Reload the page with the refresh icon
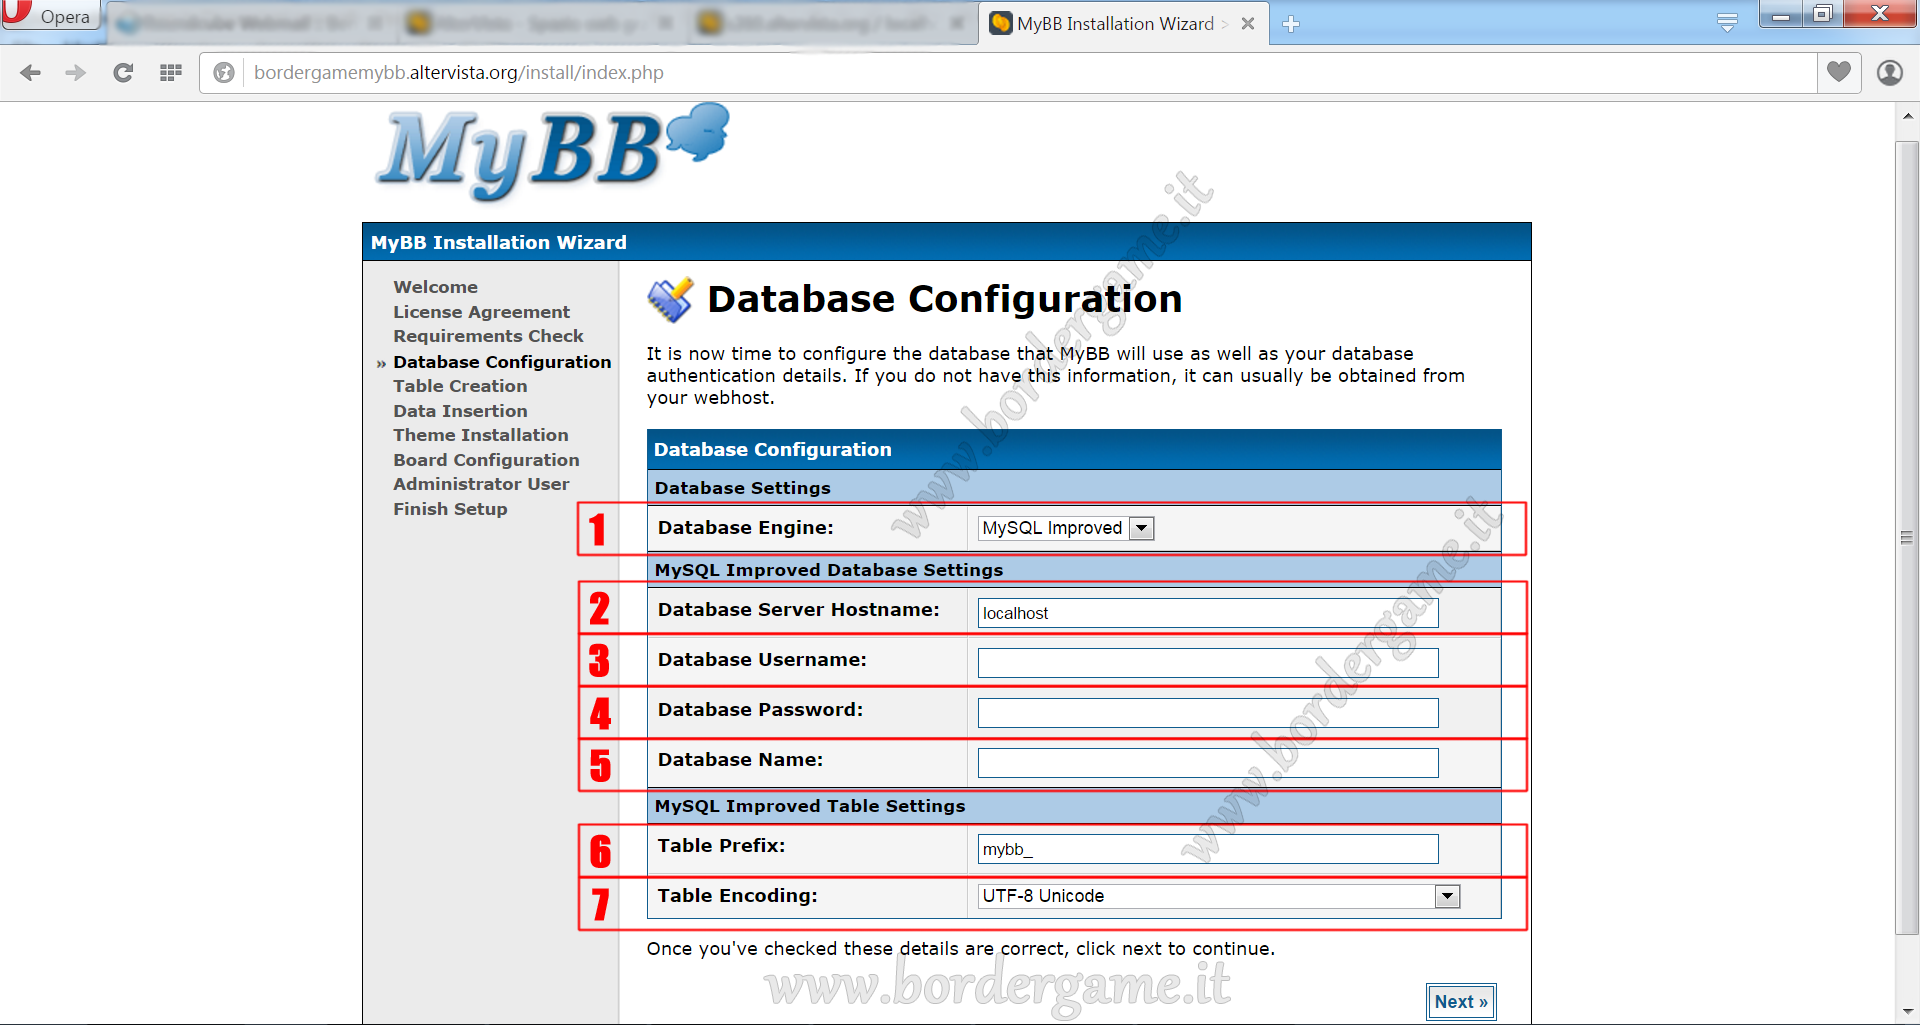The width and height of the screenshot is (1920, 1025). pos(123,73)
